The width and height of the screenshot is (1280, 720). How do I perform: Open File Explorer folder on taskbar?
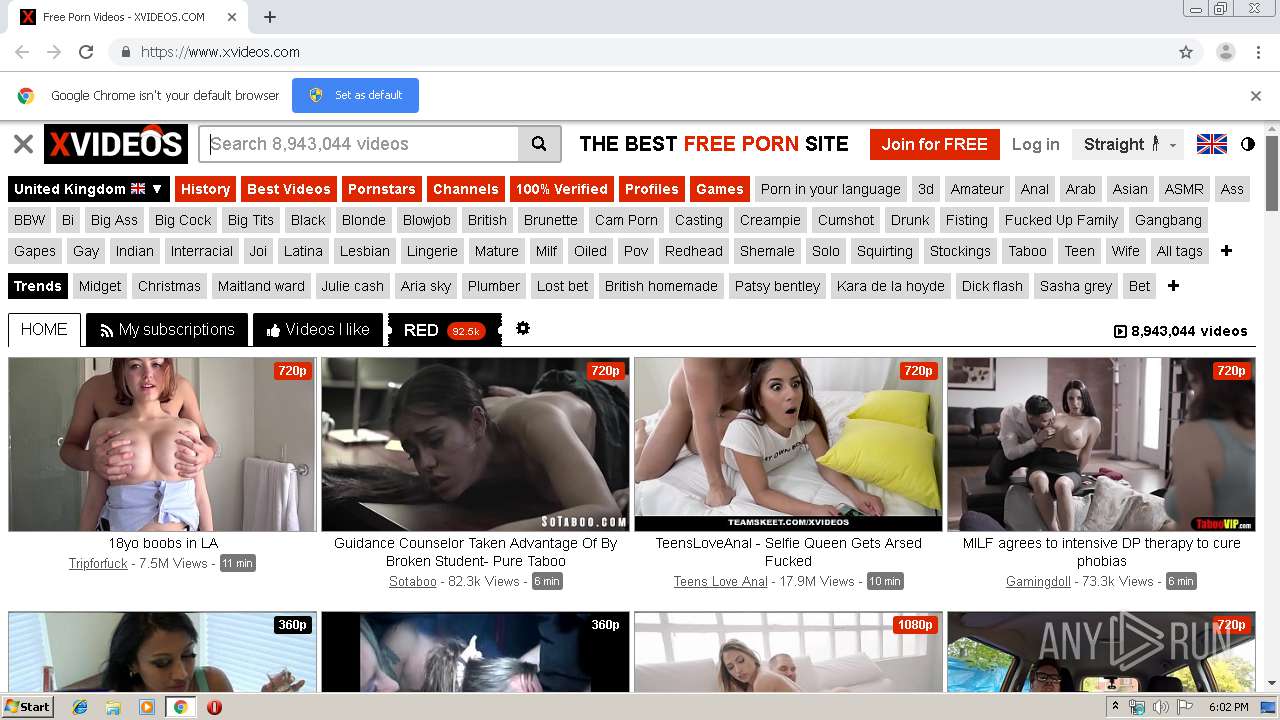(113, 707)
